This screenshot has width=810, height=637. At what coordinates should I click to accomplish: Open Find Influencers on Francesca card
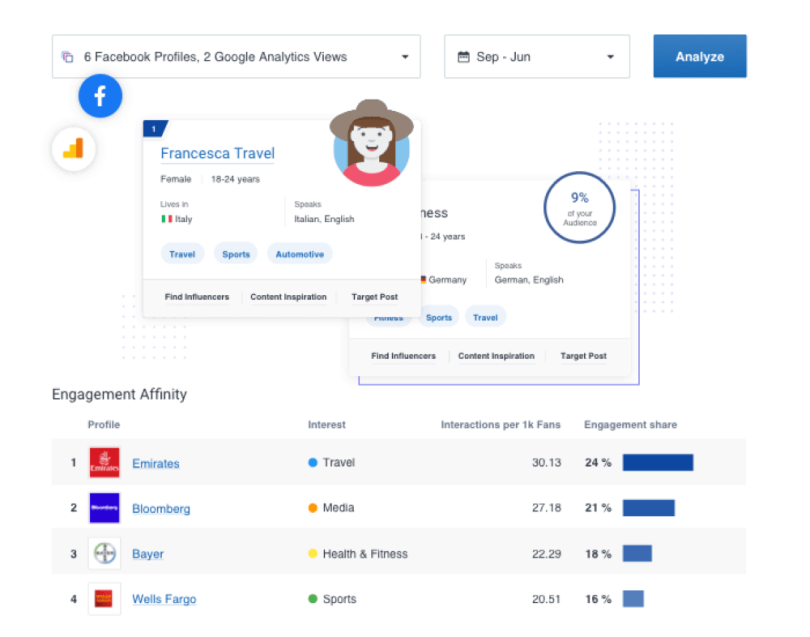click(x=197, y=297)
